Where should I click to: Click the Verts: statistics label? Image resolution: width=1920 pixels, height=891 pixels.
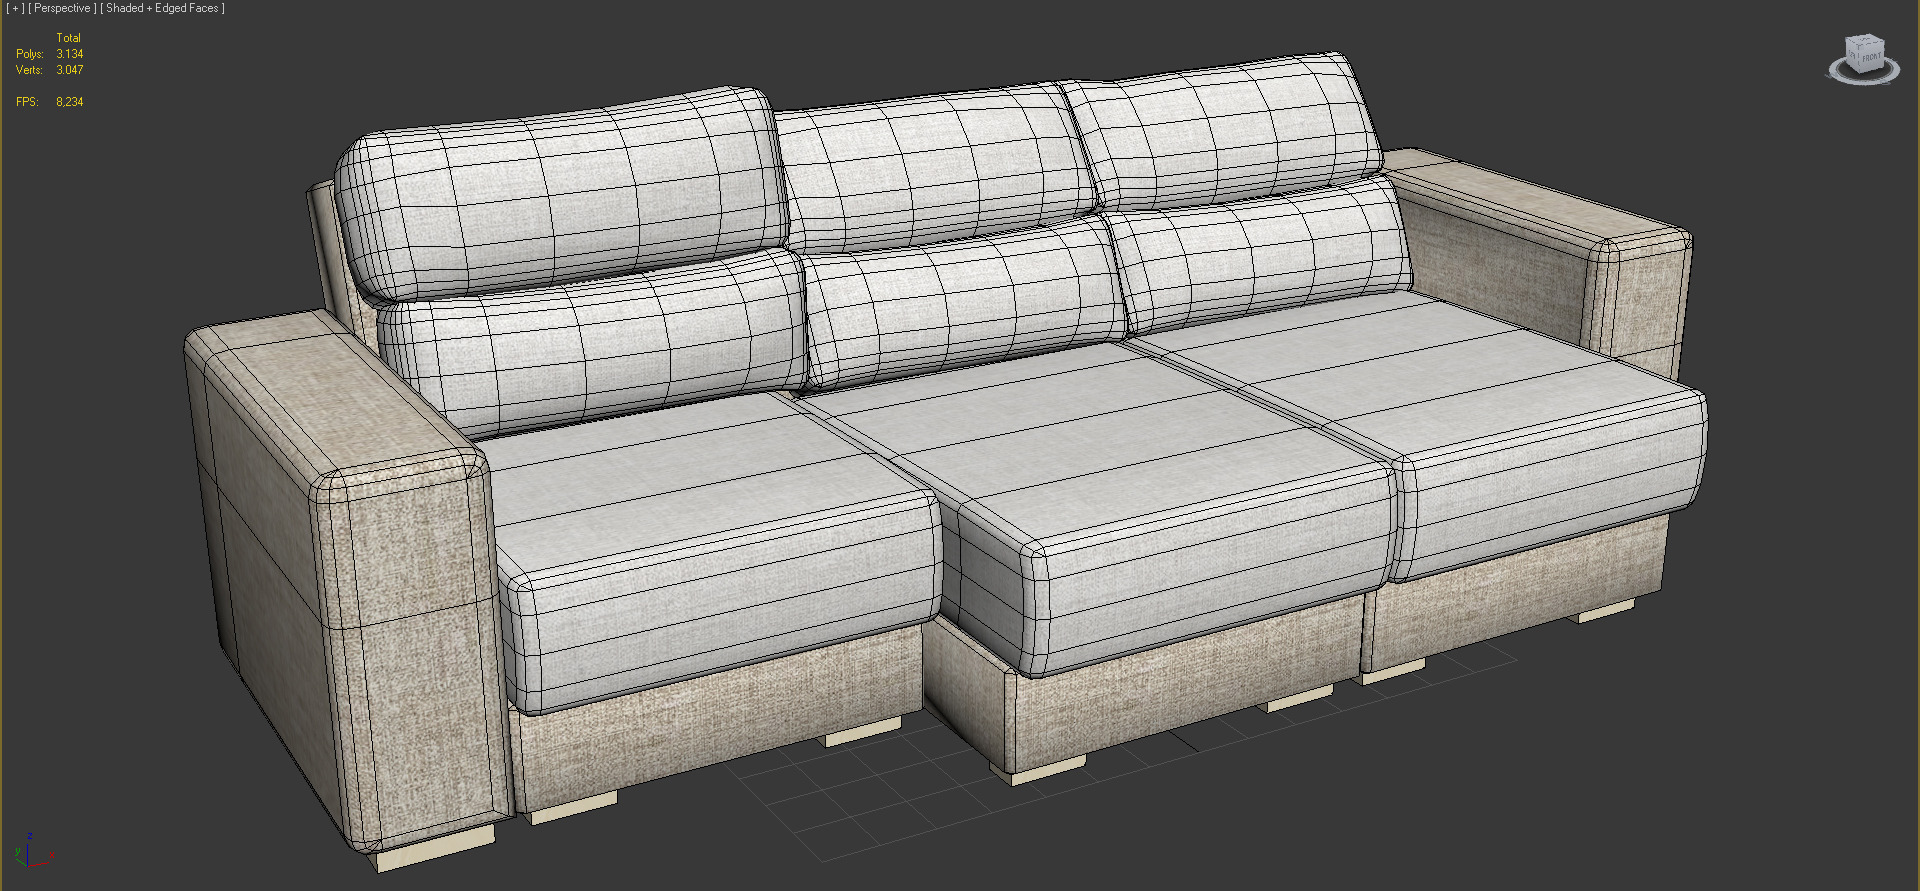point(29,70)
